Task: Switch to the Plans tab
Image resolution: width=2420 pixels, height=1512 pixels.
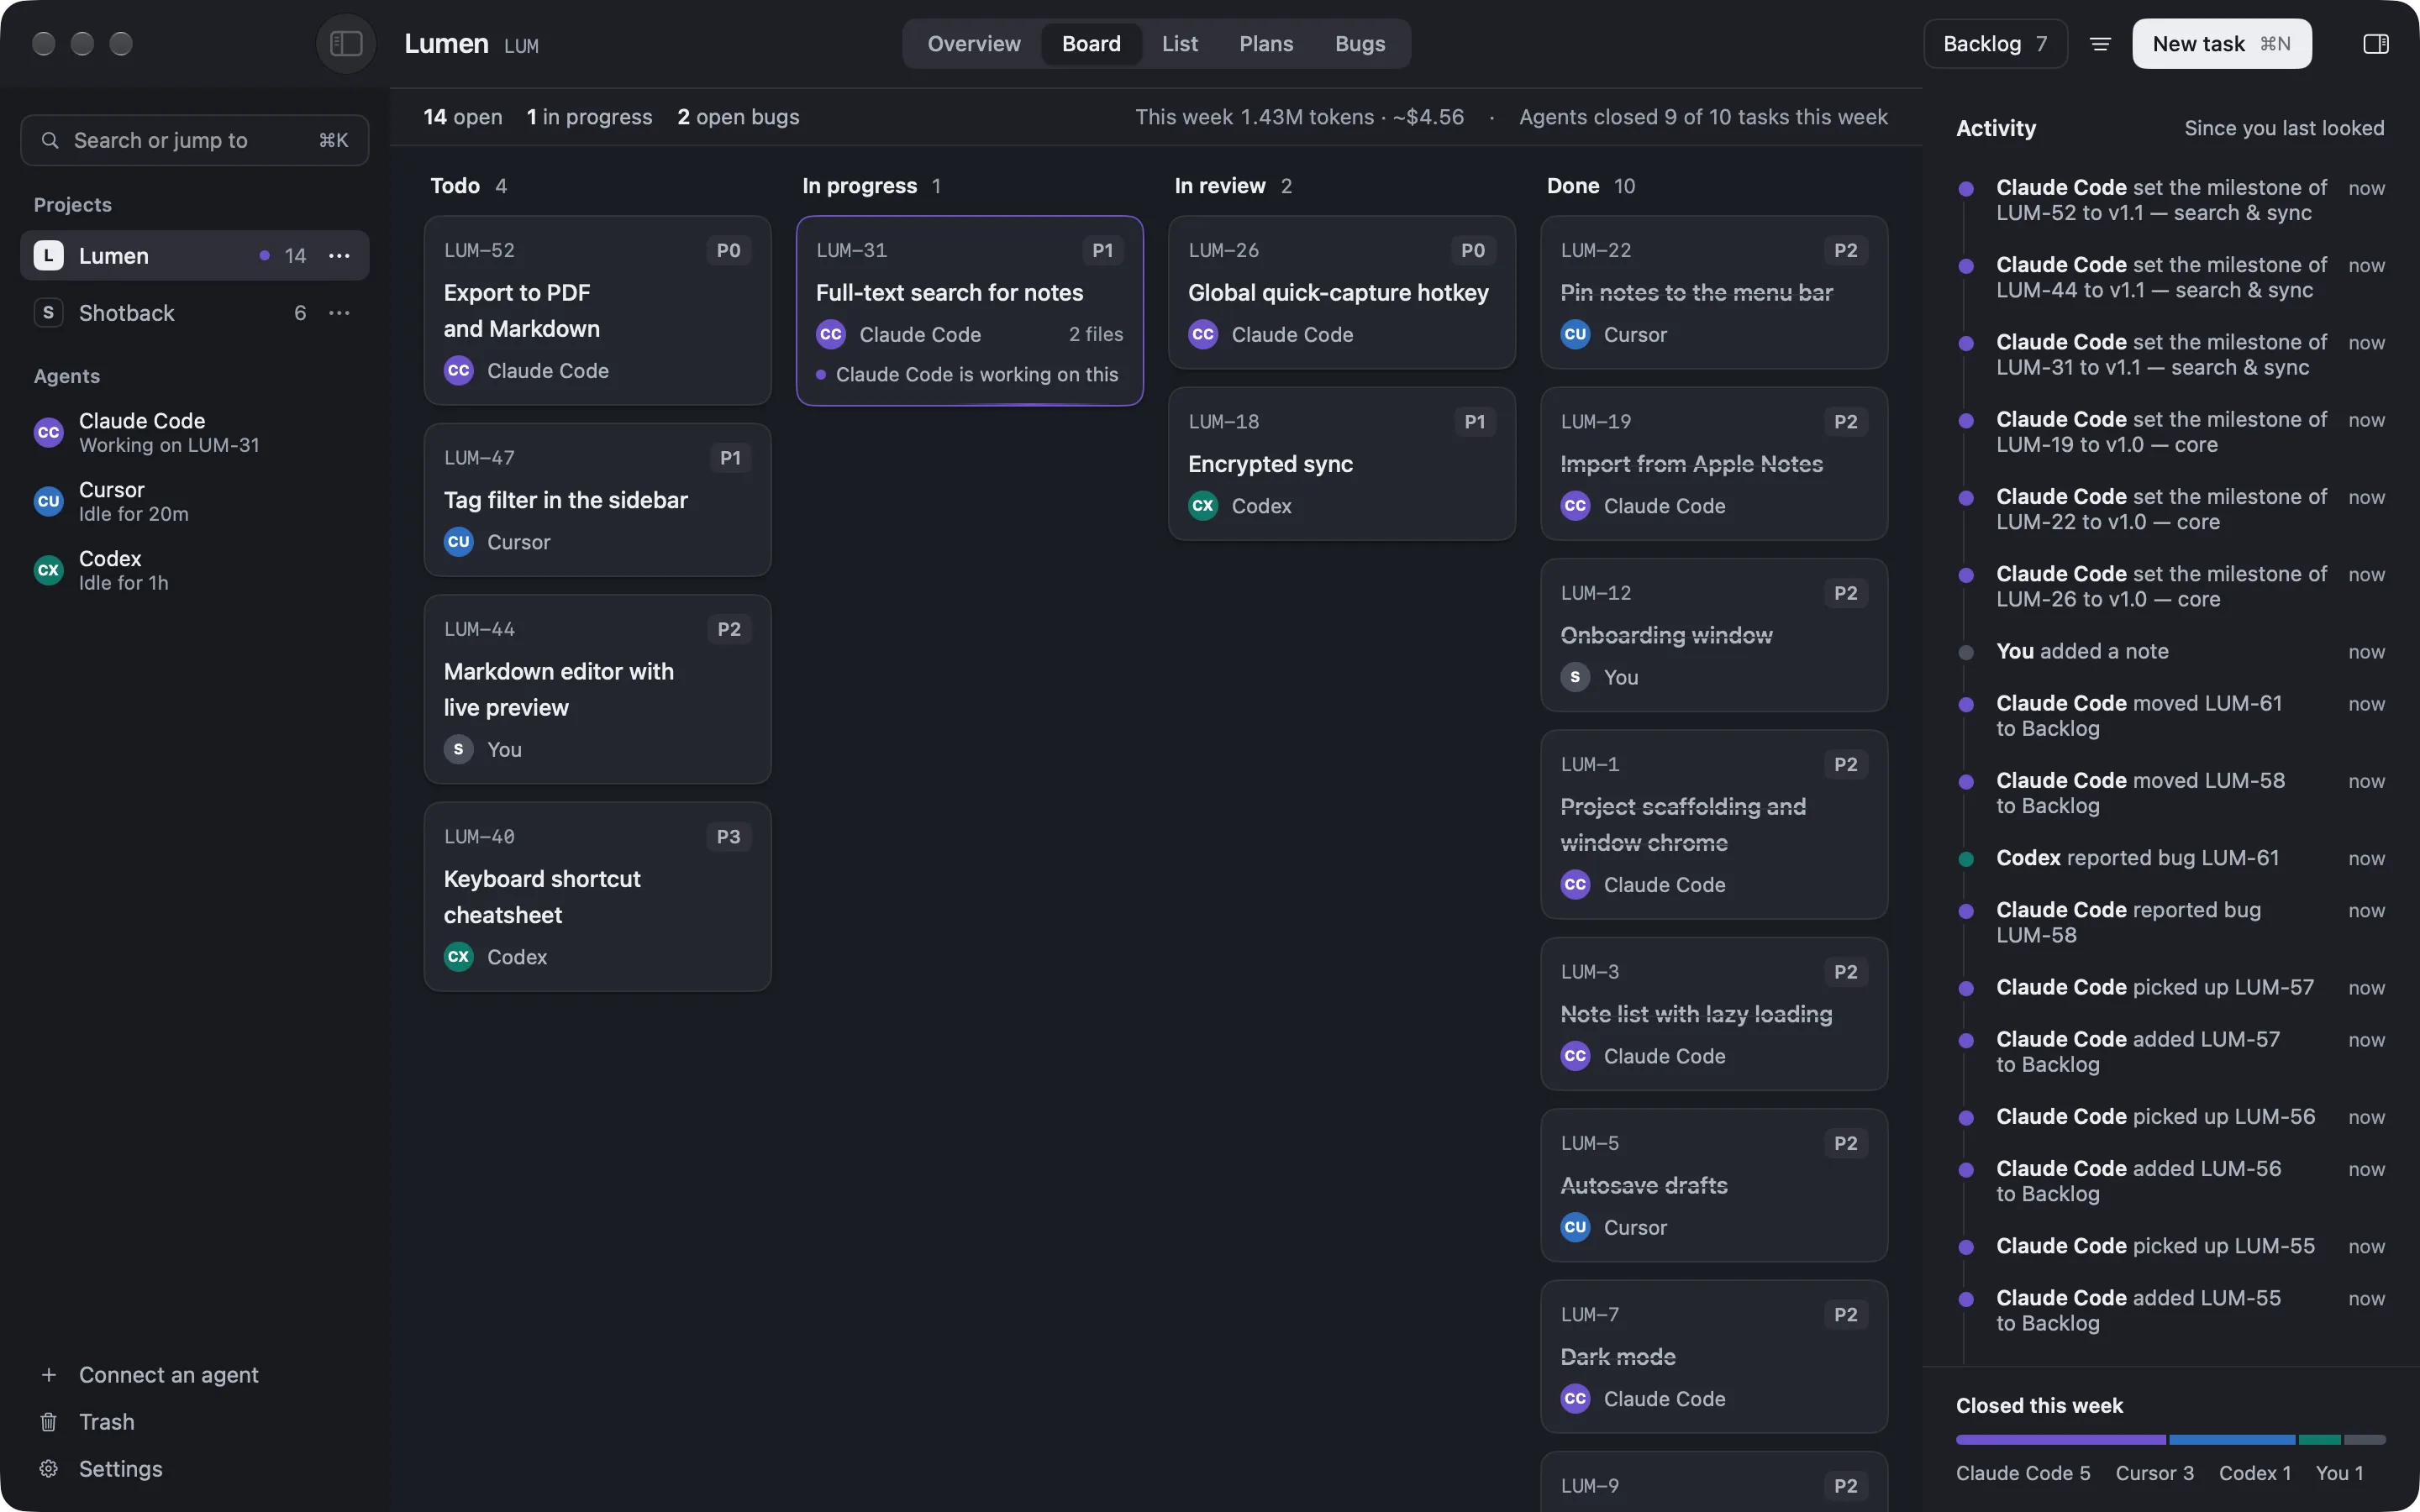Action: point(1266,44)
